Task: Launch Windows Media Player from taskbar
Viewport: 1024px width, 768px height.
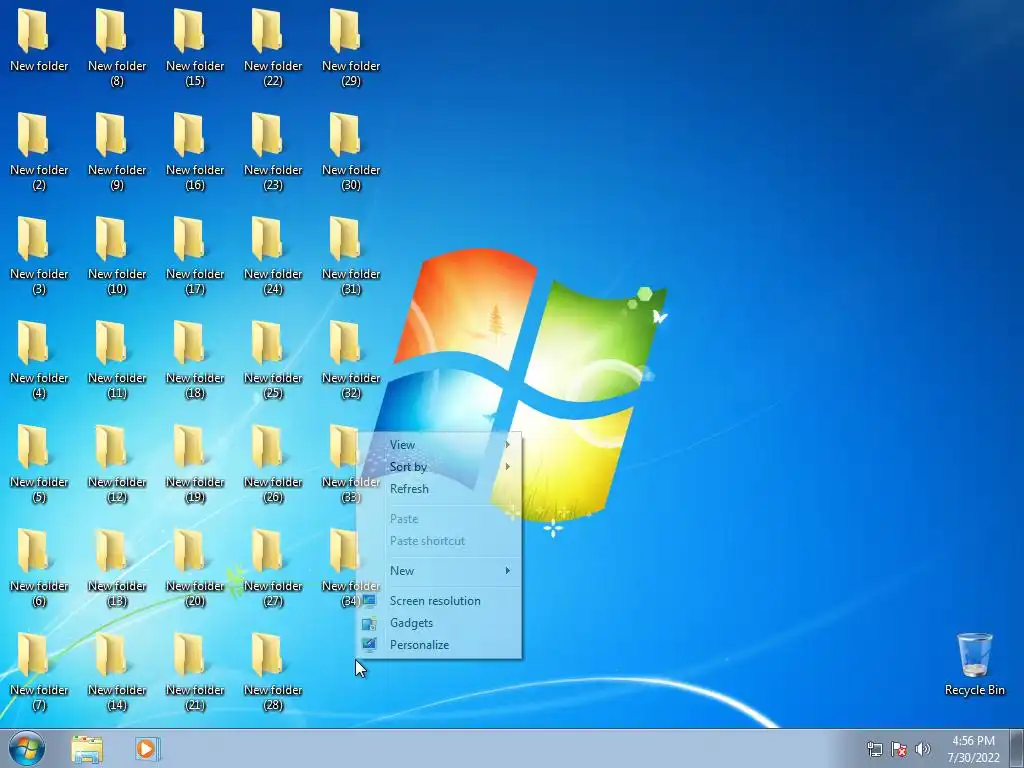Action: pyautogui.click(x=147, y=749)
